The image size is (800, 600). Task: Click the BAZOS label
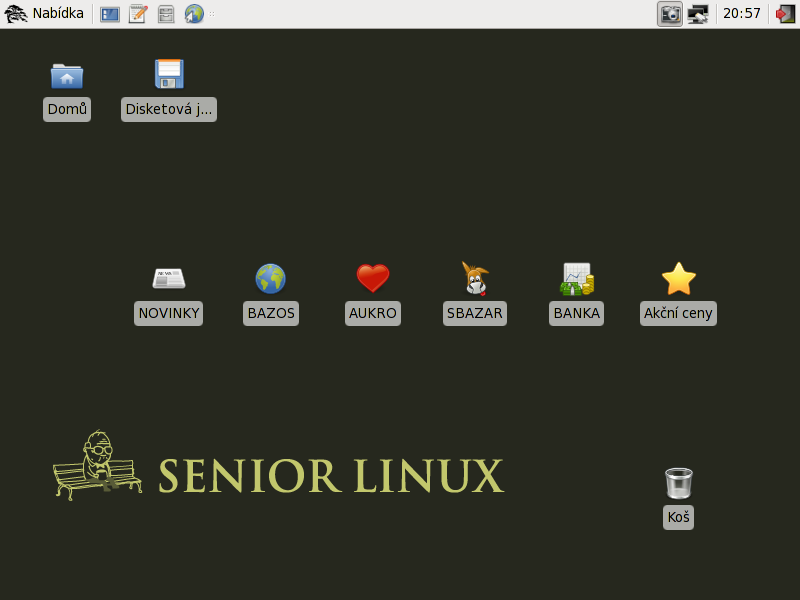click(x=271, y=313)
